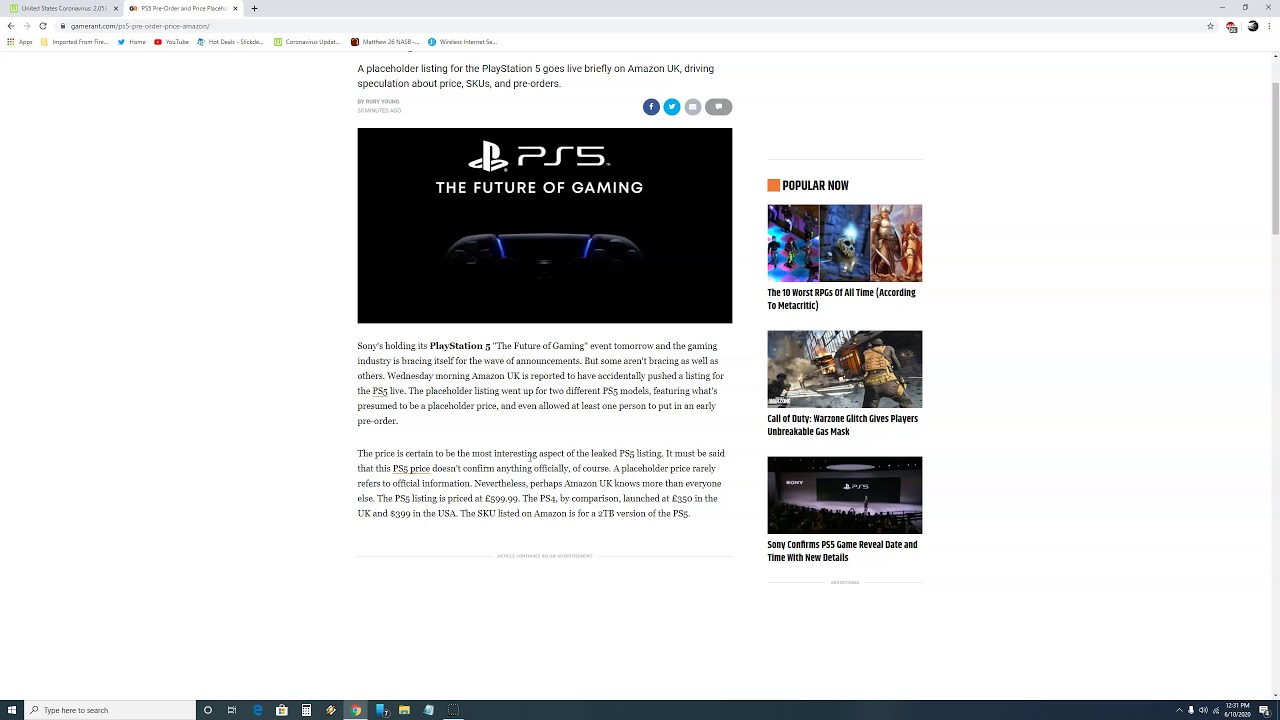Launch Microsoft Edge from taskbar

pos(257,710)
